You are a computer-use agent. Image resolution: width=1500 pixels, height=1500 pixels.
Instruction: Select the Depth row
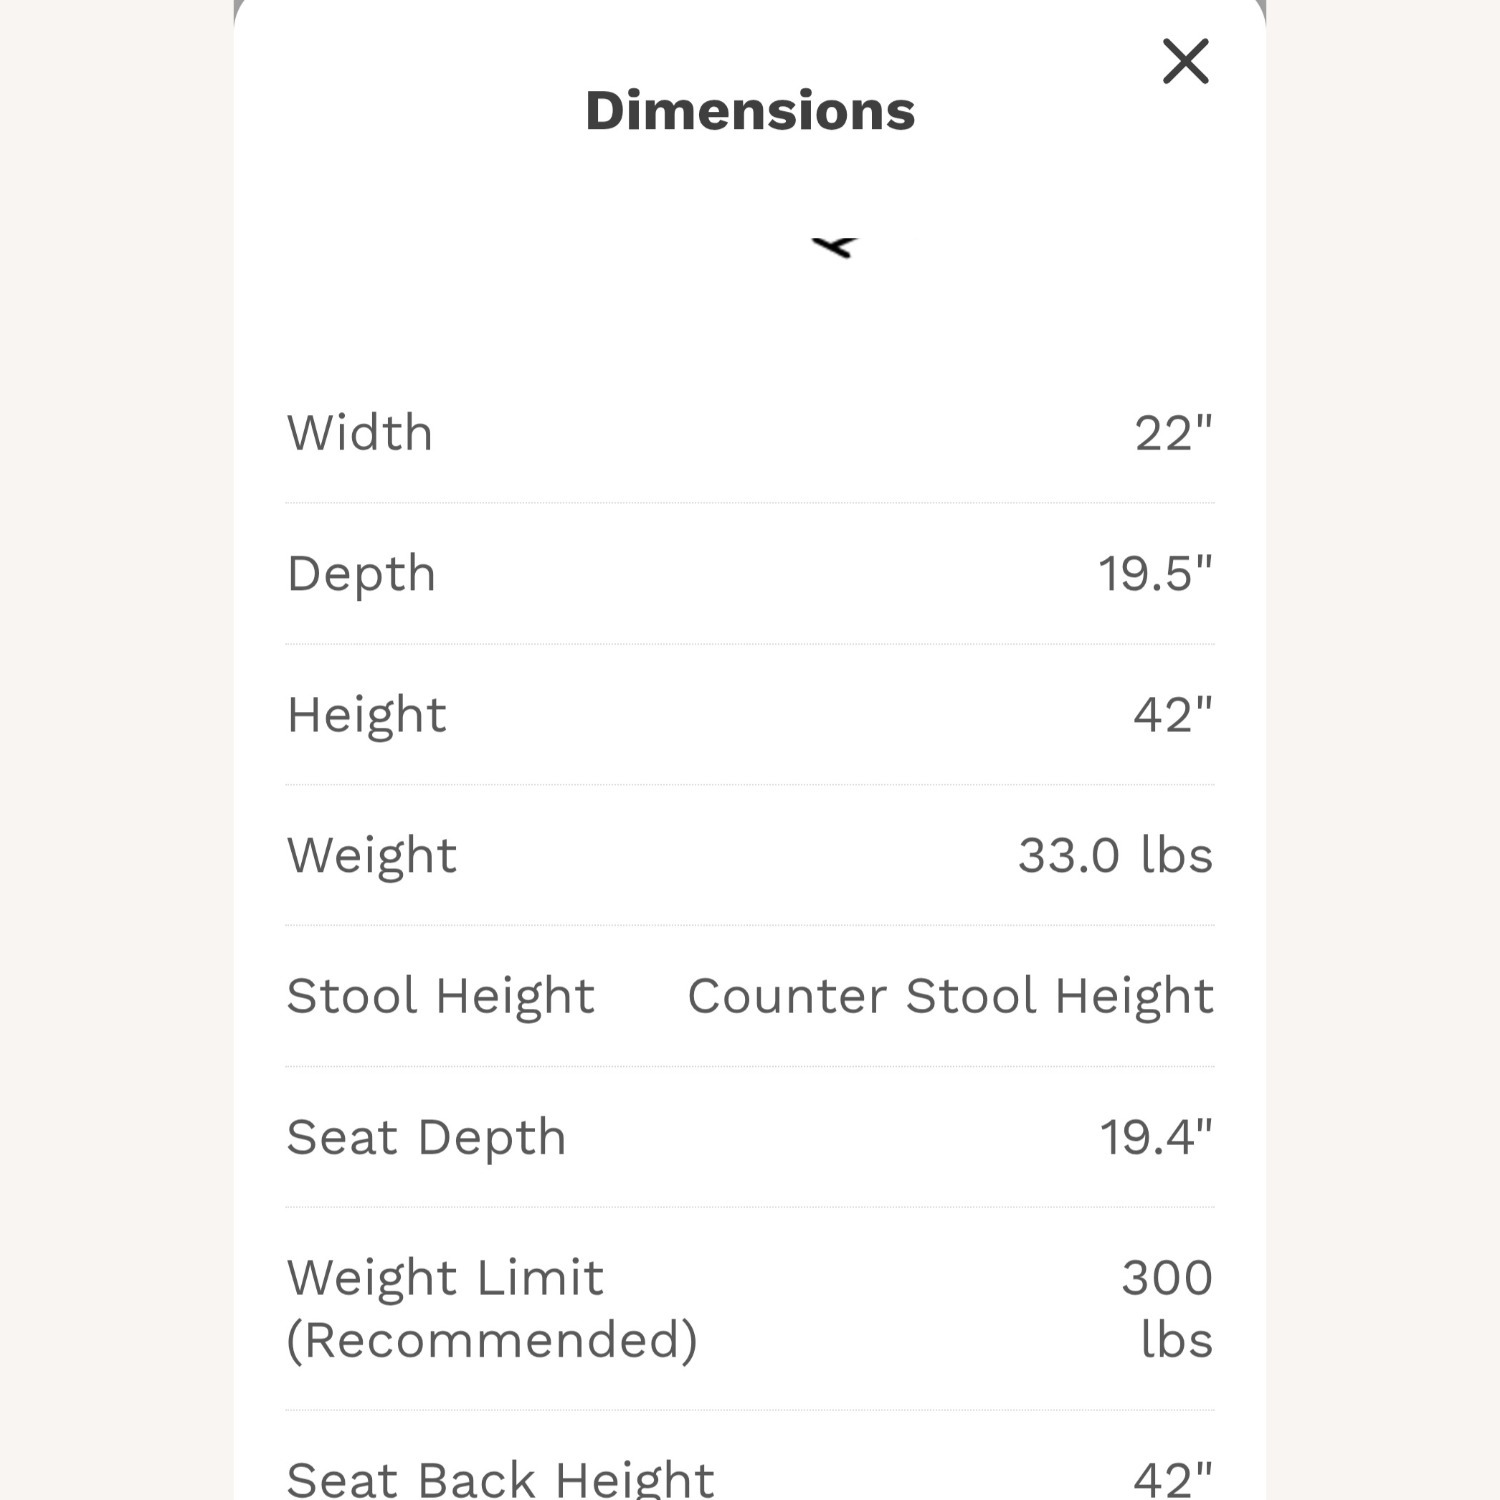pos(360,573)
